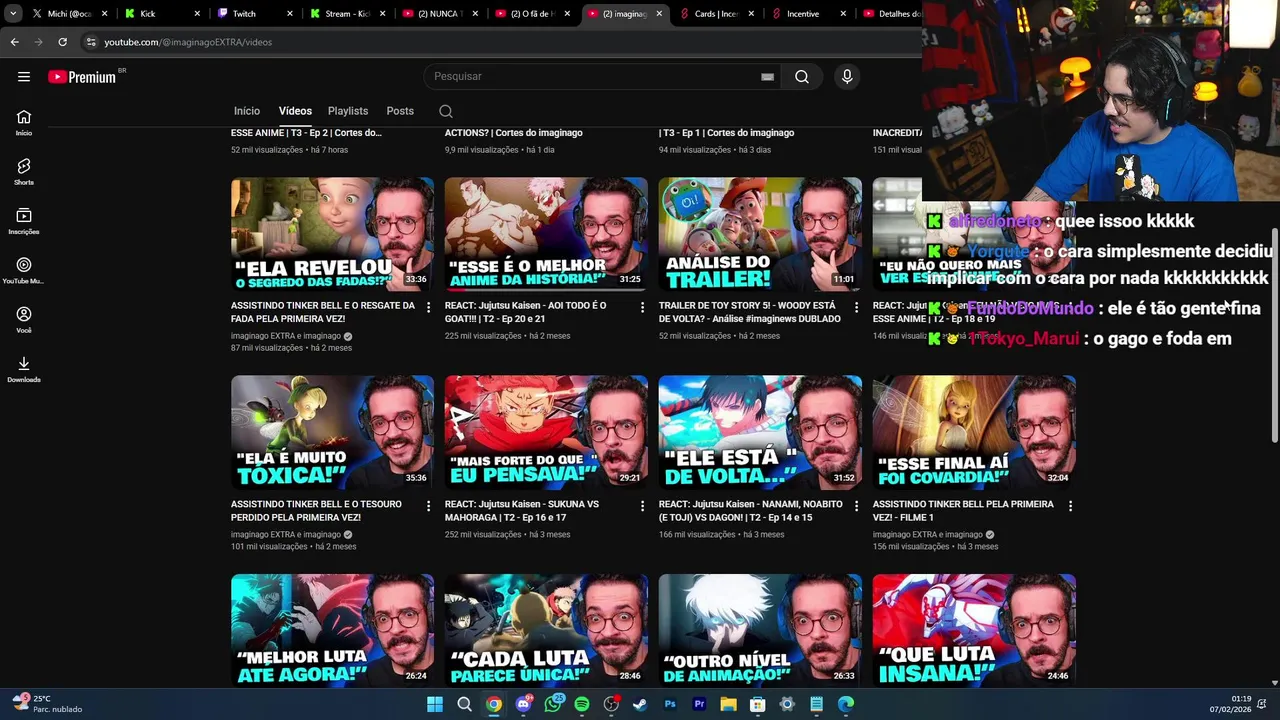Switch to the Twitch browser tab
Screen dimensions: 1280x720
(253, 14)
